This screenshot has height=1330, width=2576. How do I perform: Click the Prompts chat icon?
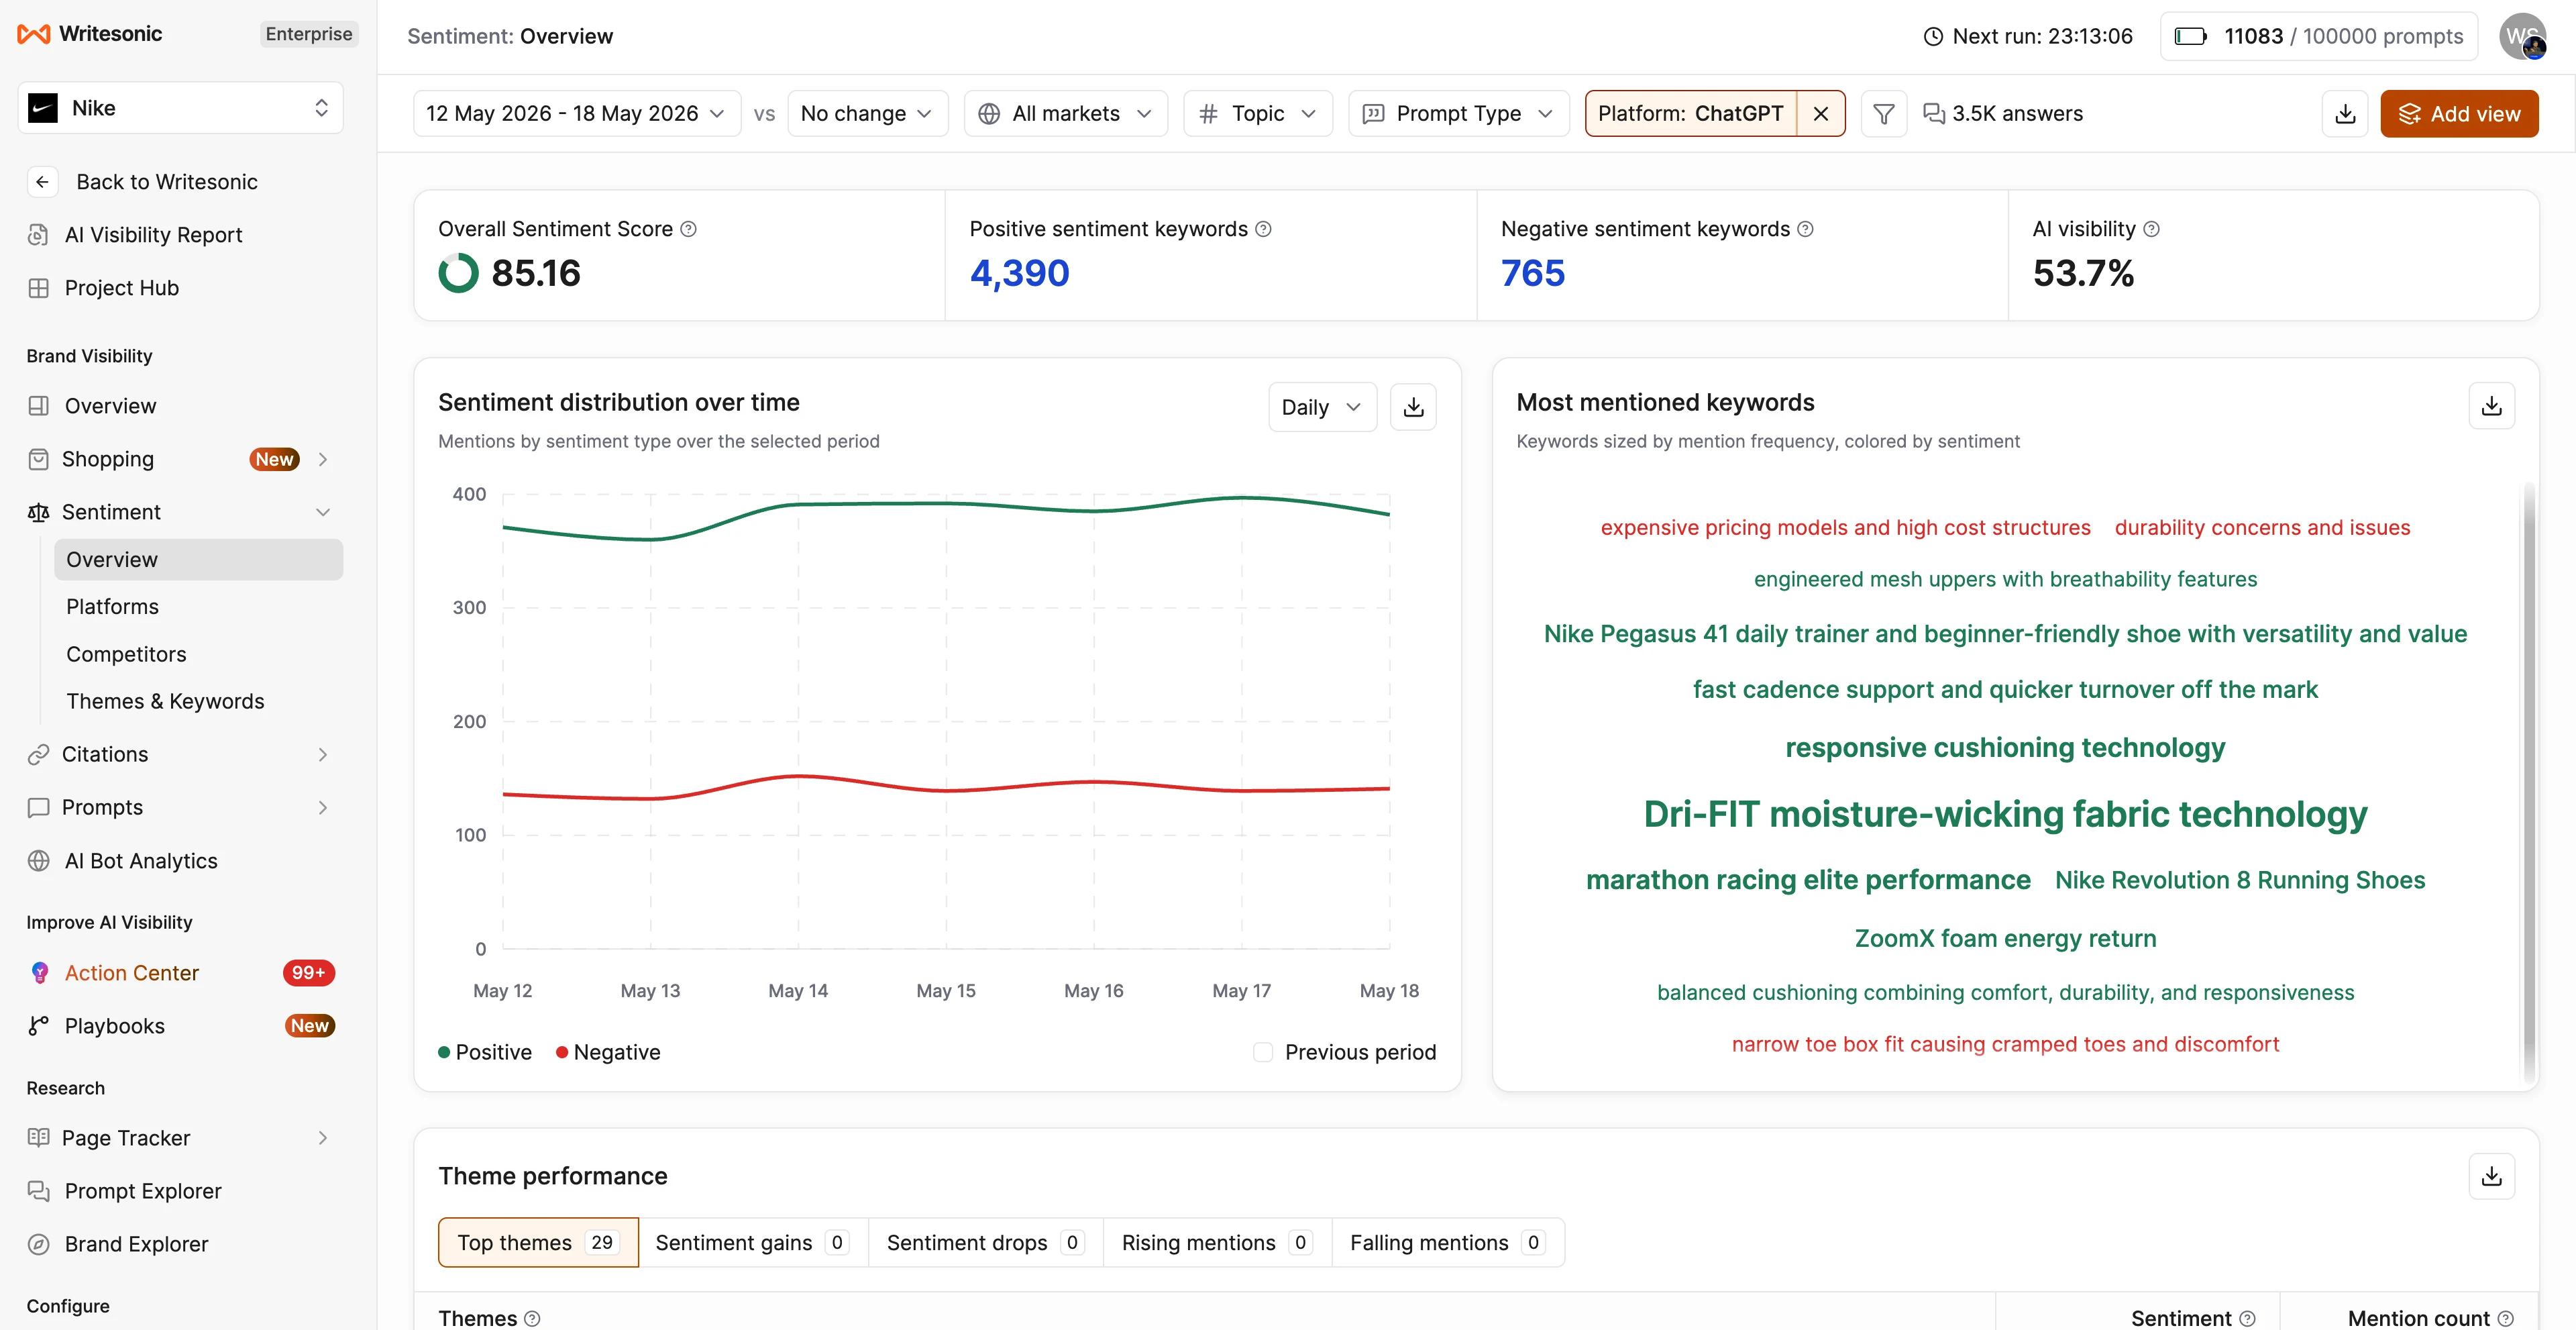38,807
